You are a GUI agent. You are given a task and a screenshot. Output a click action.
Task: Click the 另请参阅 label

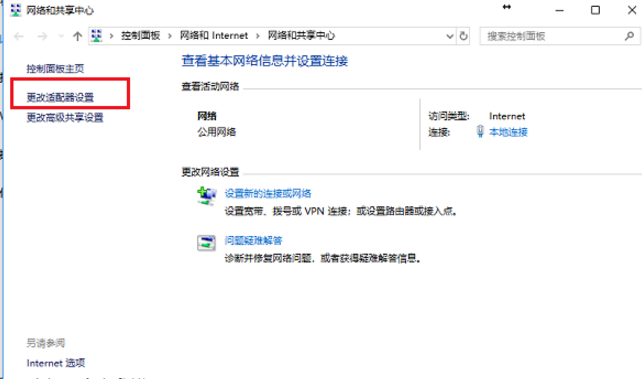tap(46, 343)
